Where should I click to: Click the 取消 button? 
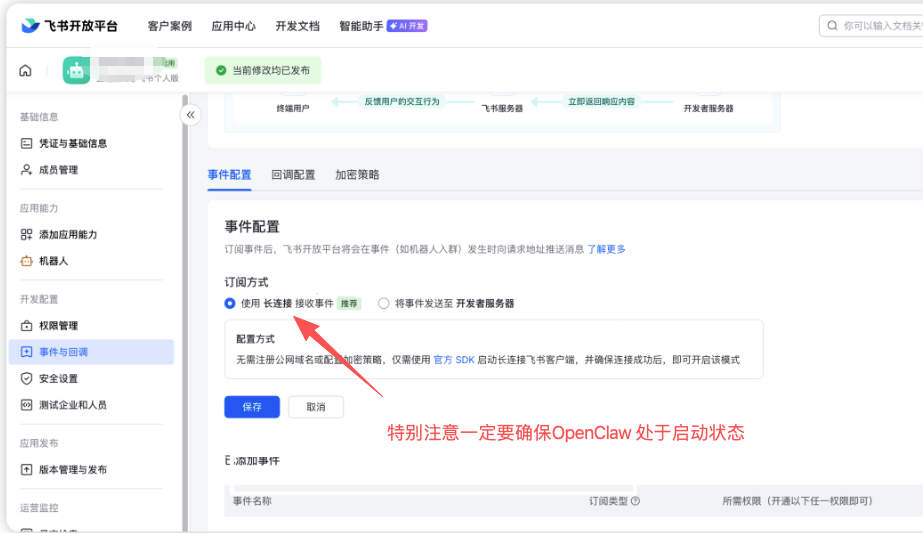click(316, 407)
